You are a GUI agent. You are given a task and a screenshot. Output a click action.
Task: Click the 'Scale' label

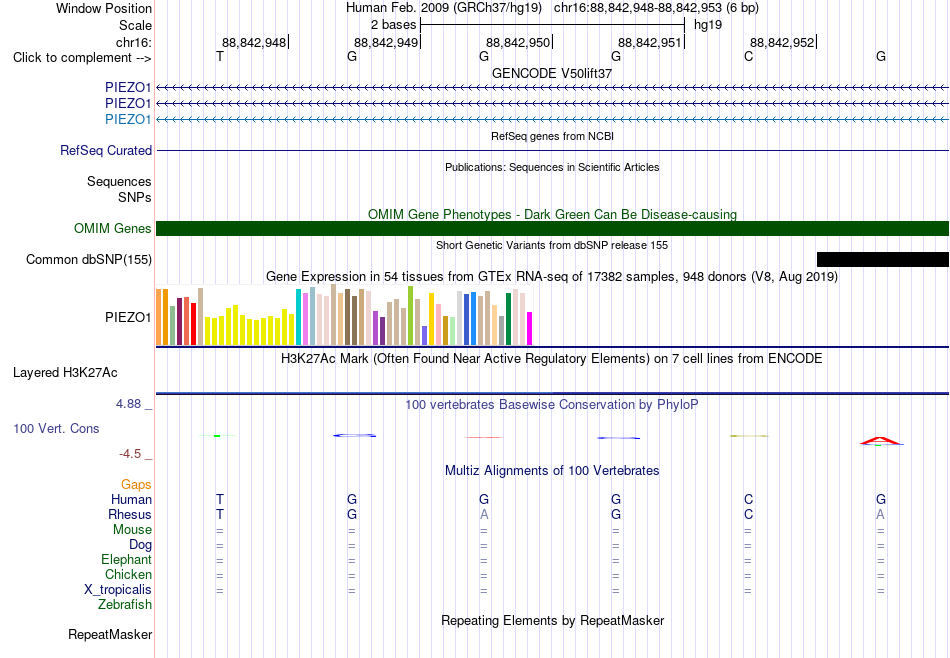tap(135, 25)
